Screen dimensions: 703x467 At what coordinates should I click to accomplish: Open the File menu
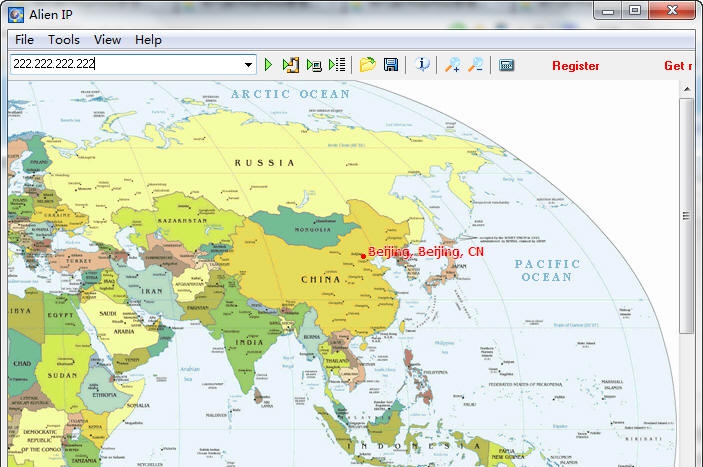[24, 40]
